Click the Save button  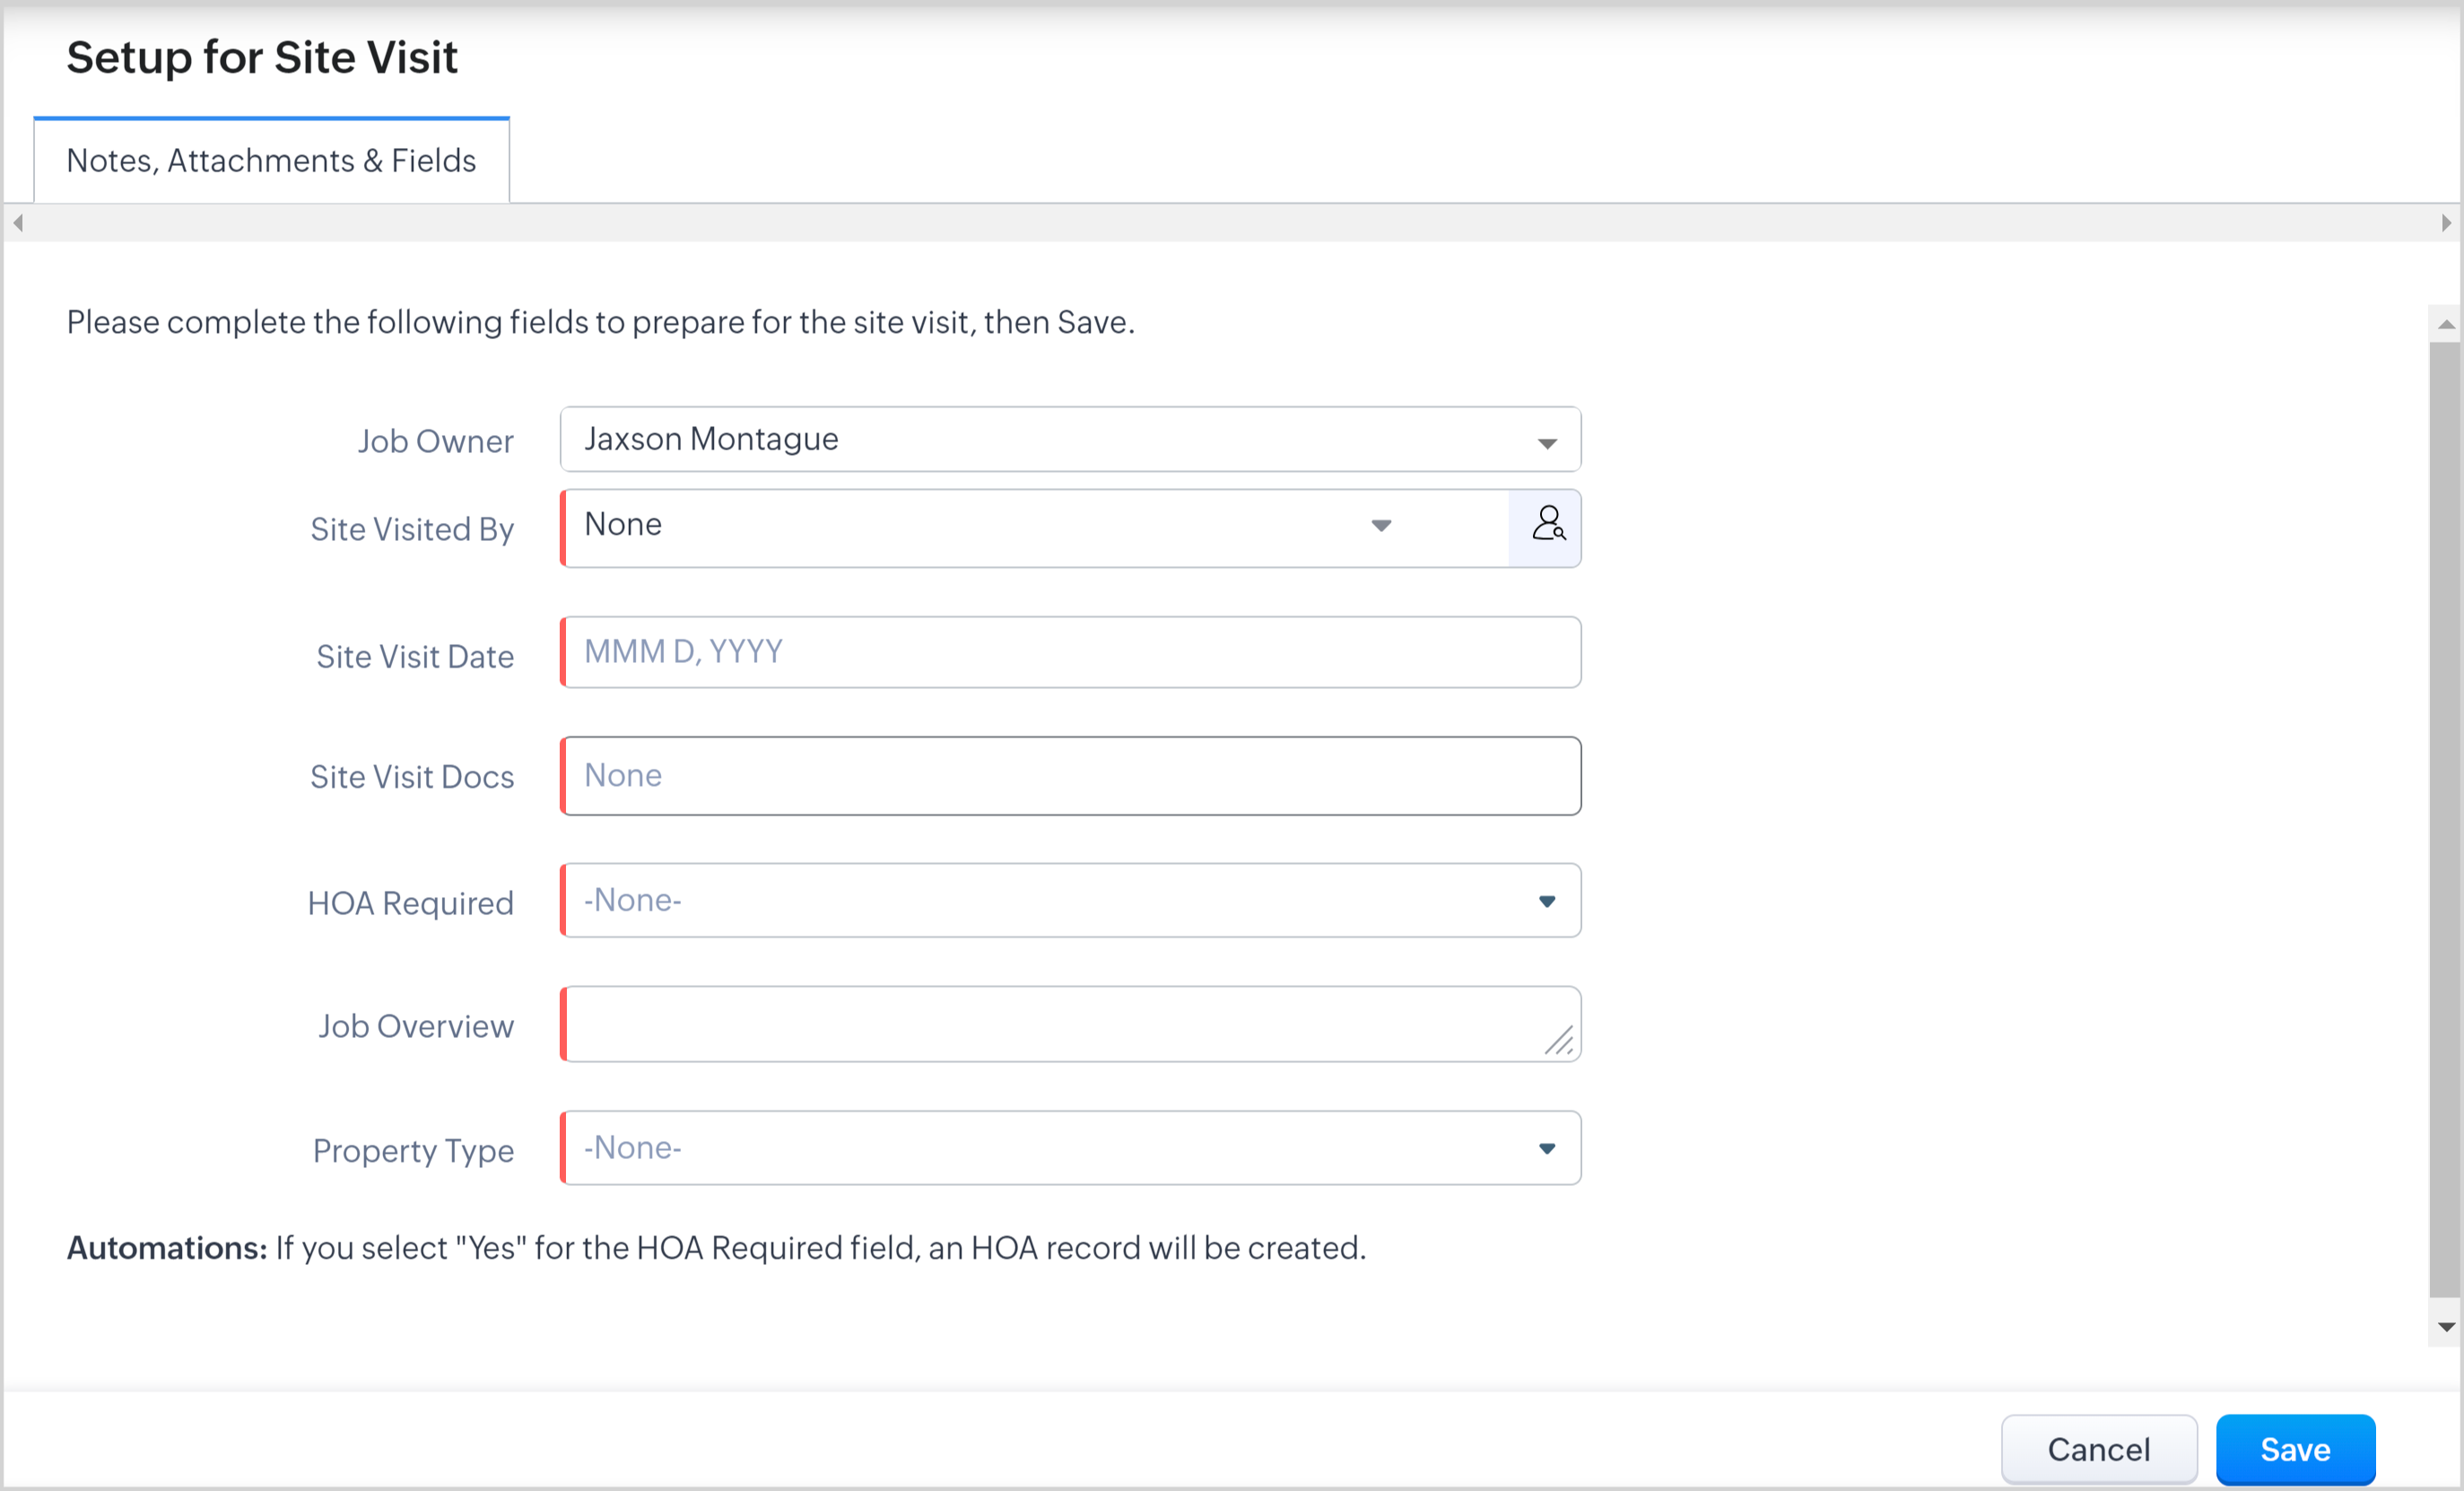click(x=2295, y=1449)
